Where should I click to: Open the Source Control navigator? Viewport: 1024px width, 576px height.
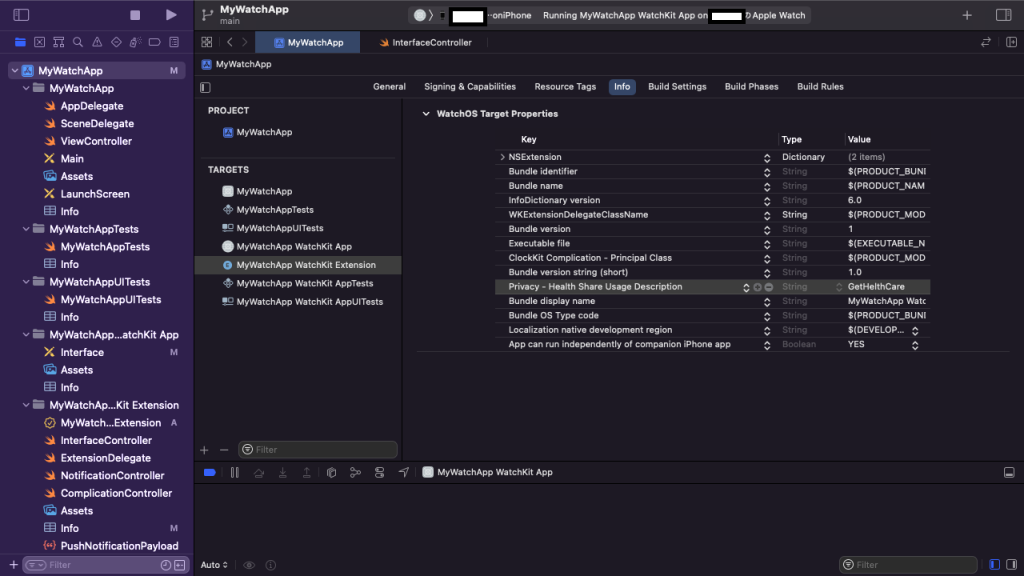click(x=39, y=42)
